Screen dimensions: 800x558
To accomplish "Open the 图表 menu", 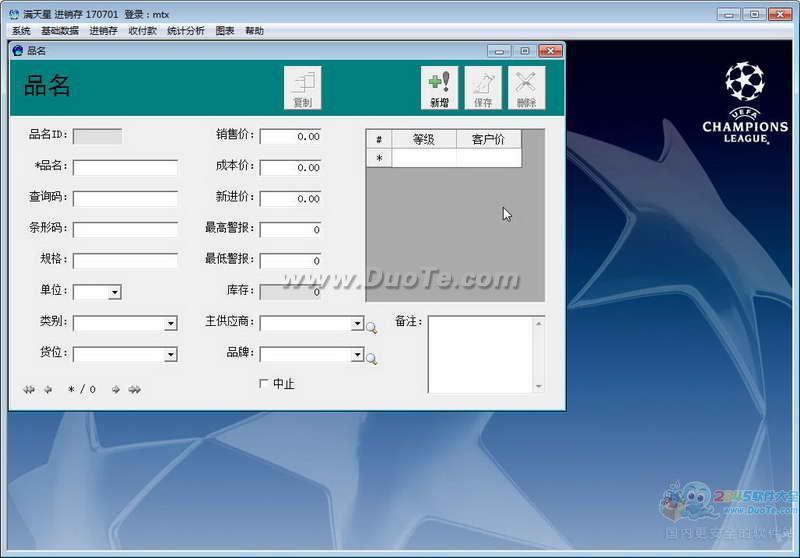I will click(224, 31).
